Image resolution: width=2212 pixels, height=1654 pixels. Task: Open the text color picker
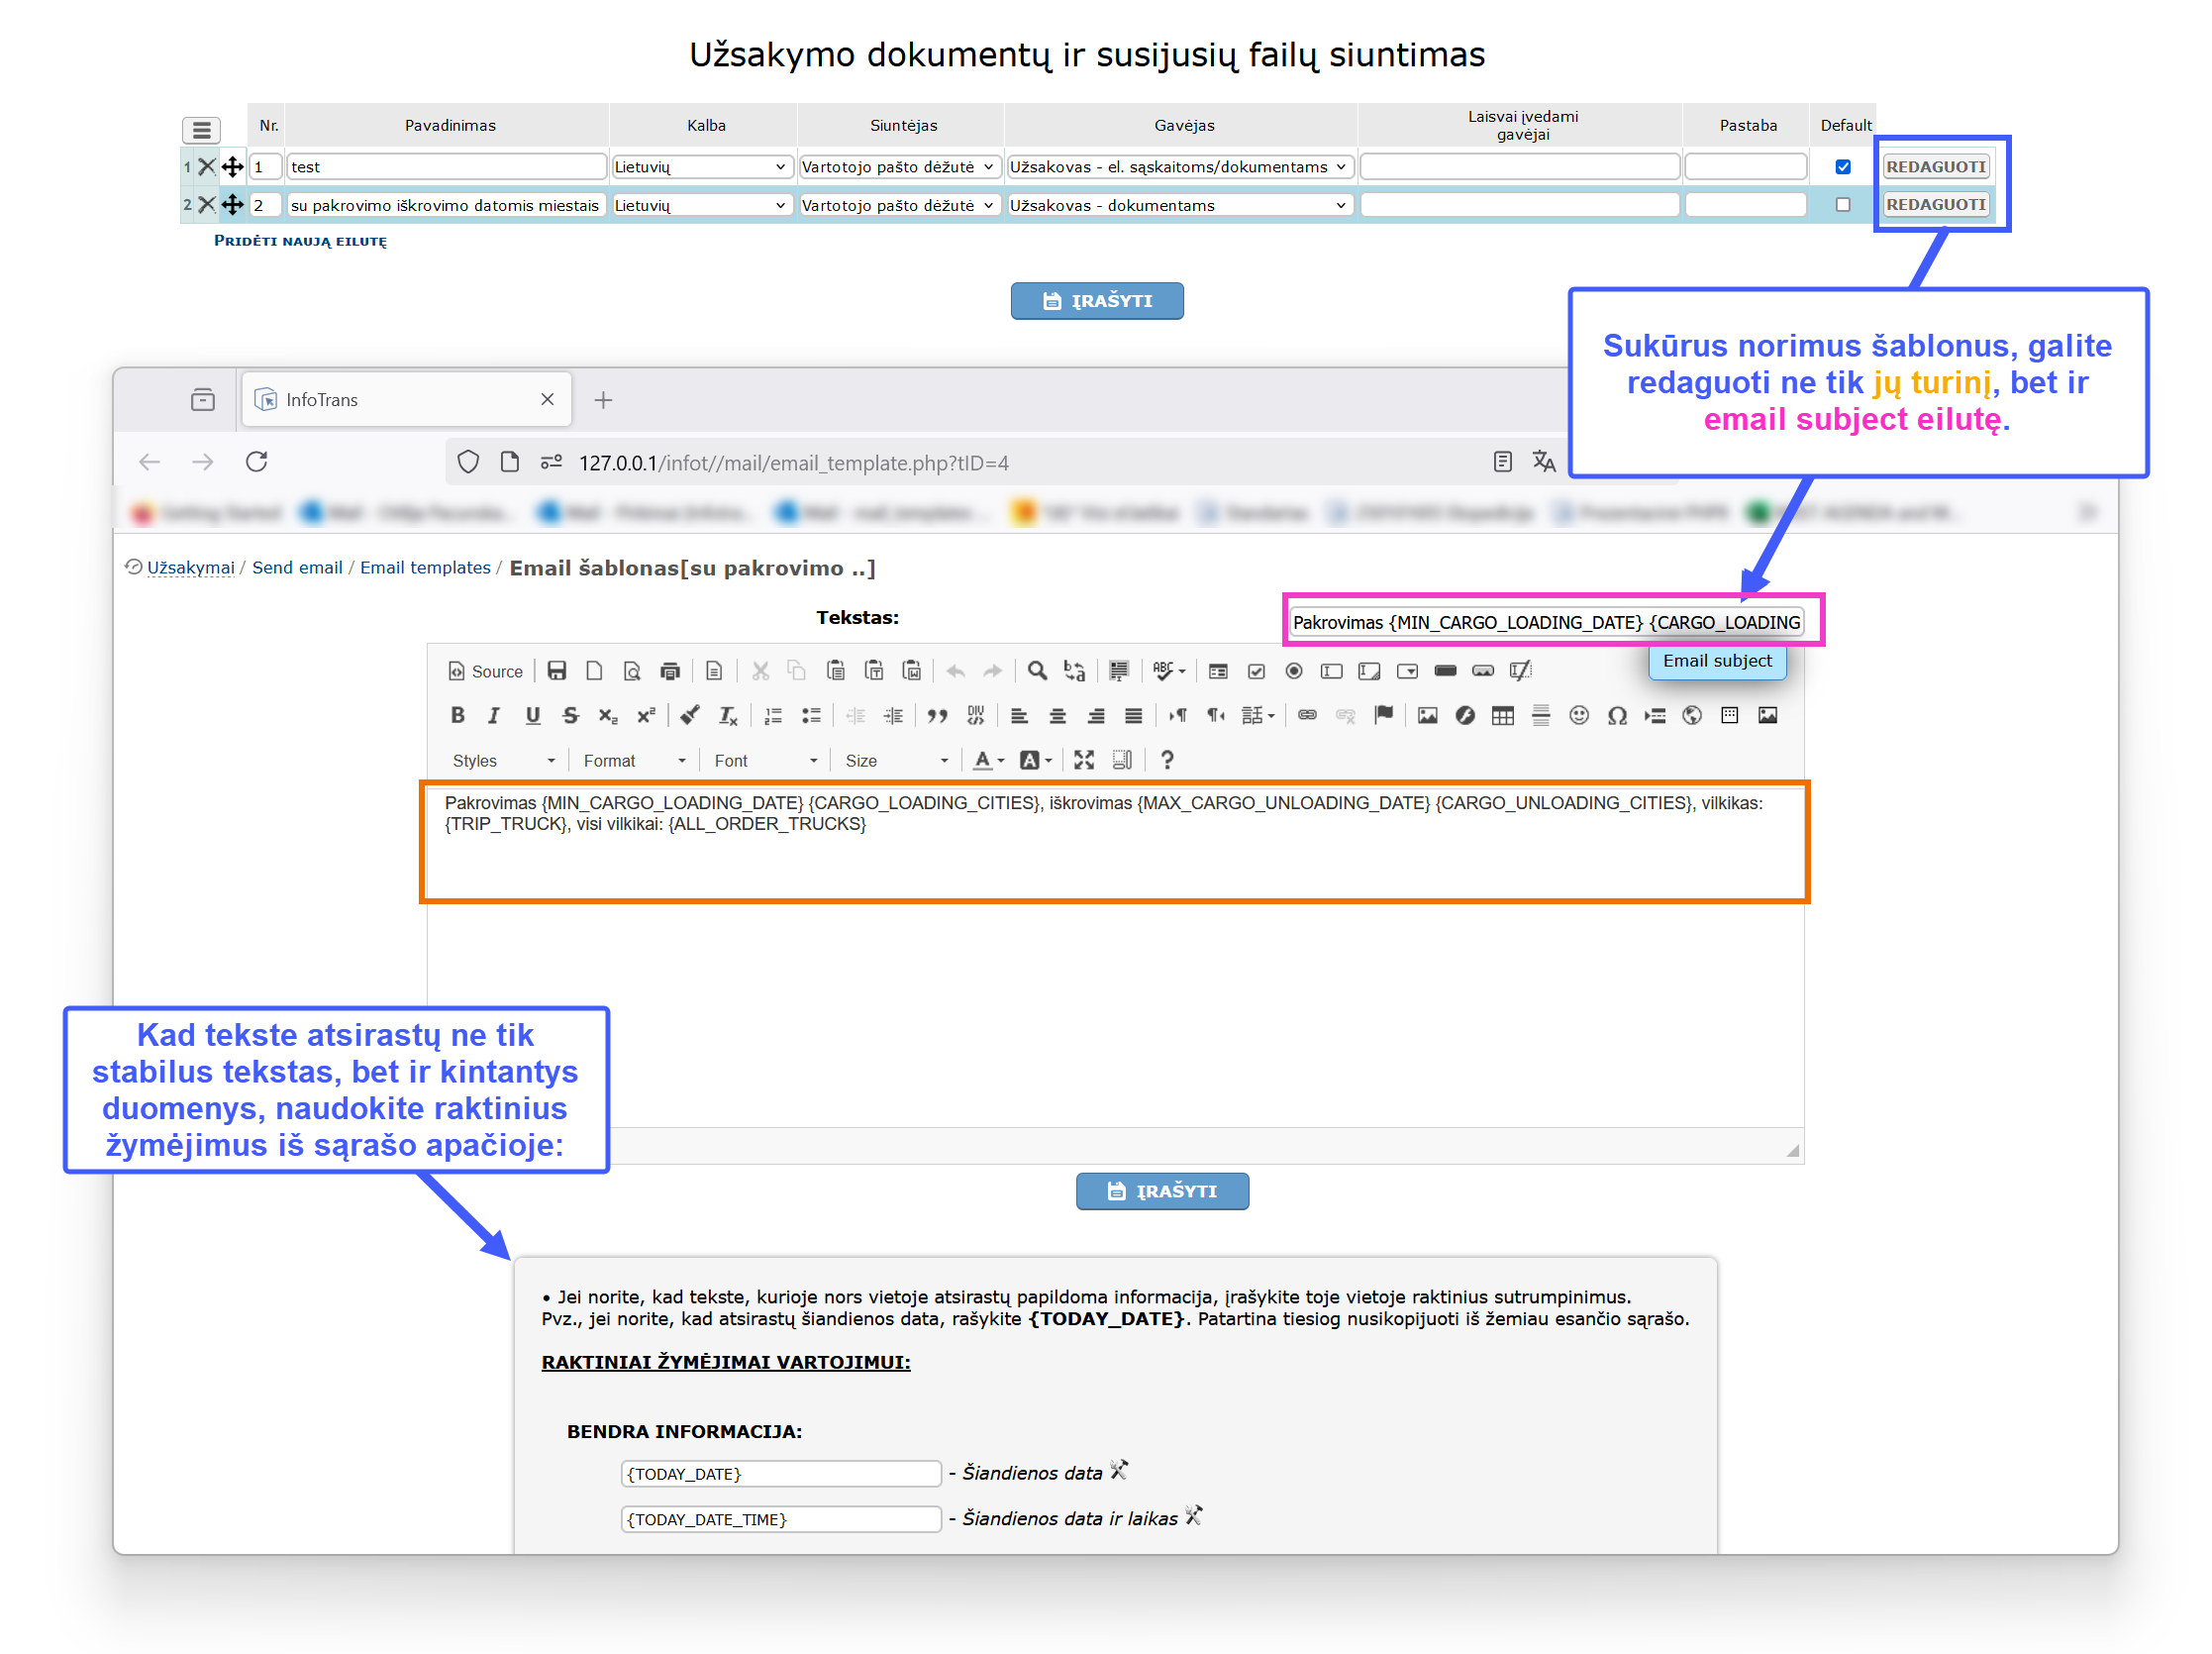[988, 760]
